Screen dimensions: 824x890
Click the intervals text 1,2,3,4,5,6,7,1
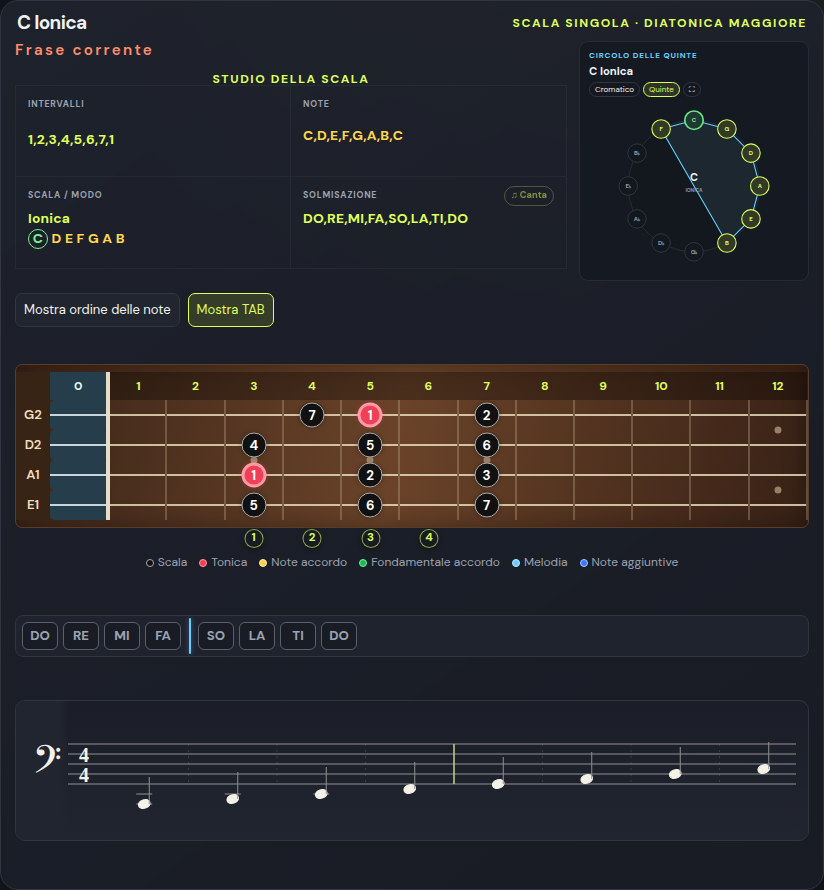click(x=71, y=140)
